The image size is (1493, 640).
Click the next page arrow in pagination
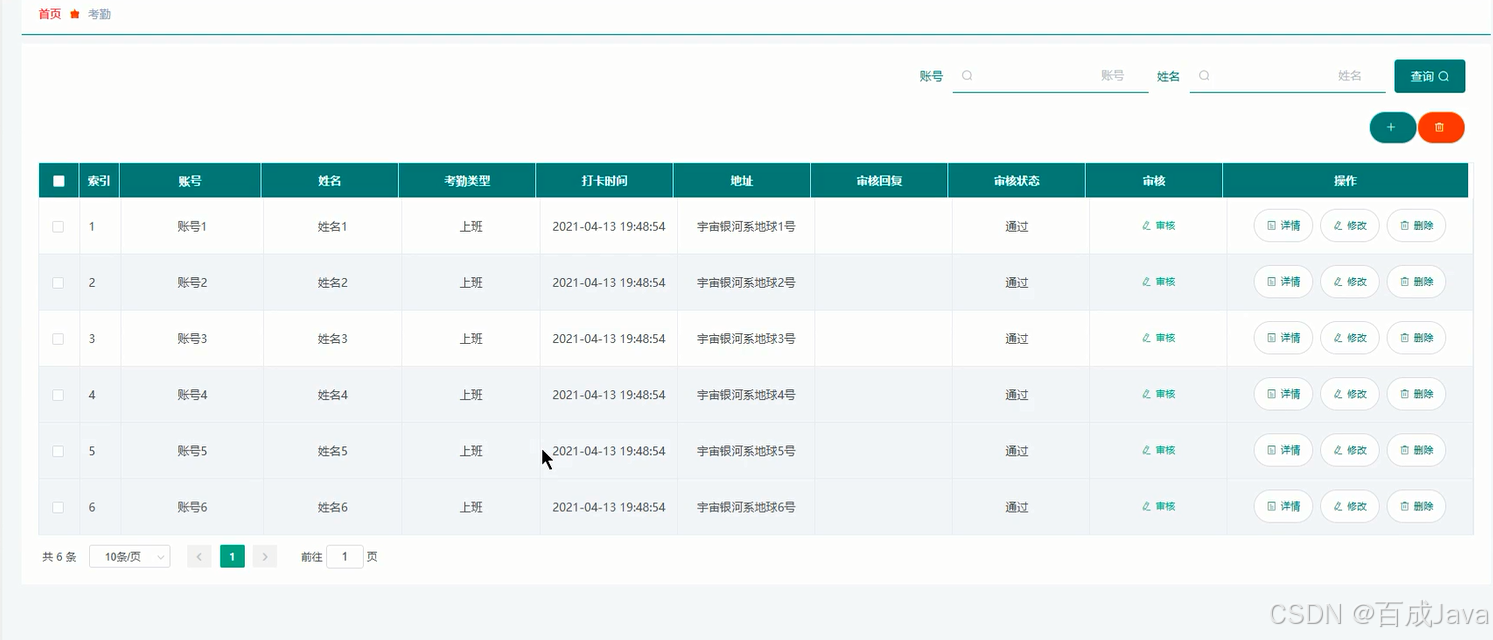(x=264, y=556)
